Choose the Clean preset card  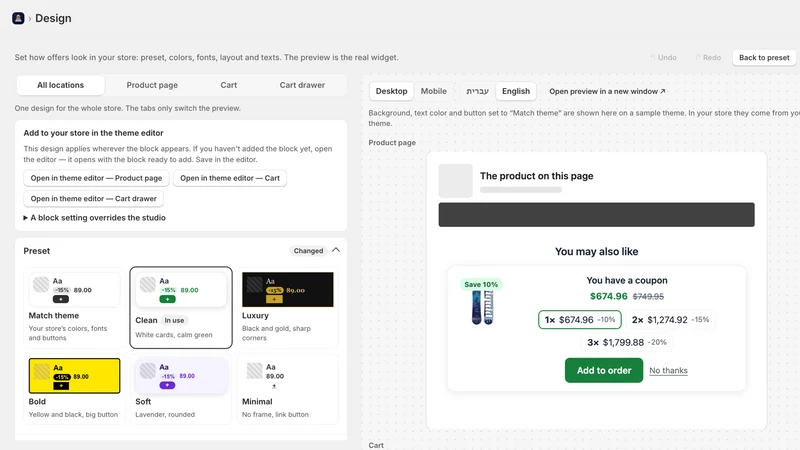181,308
